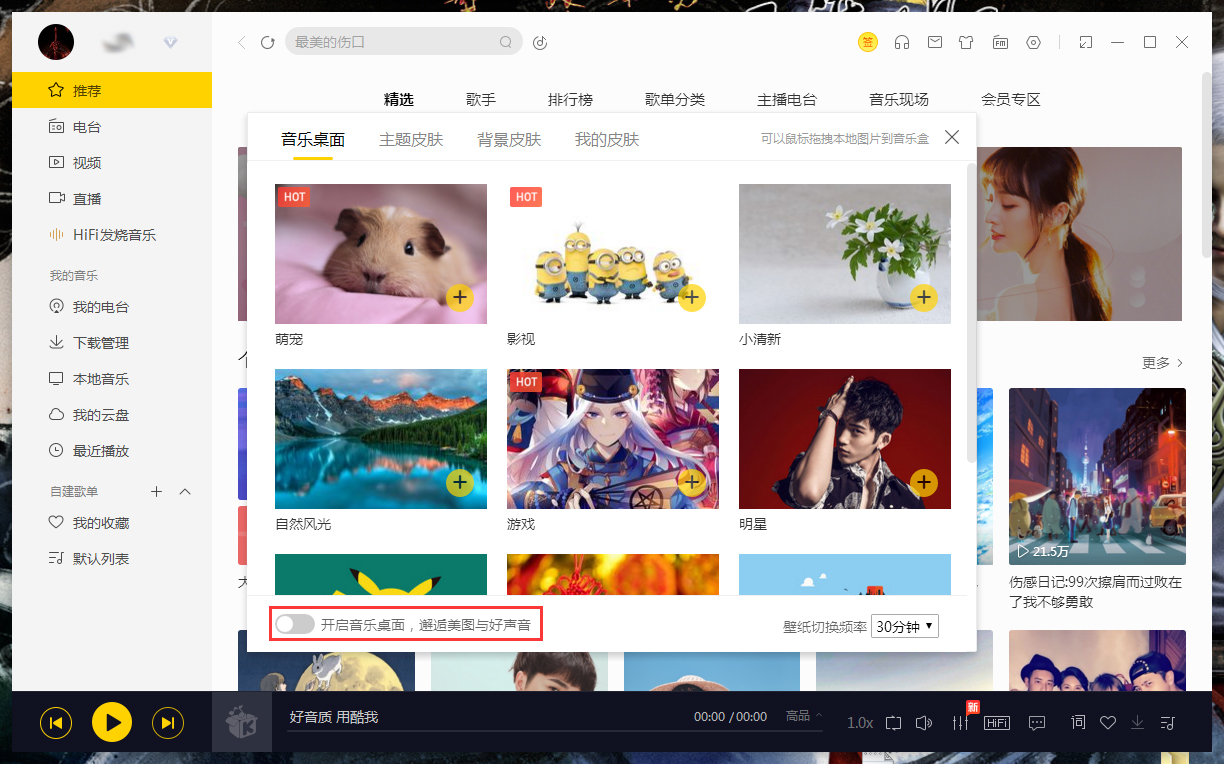Click the headphones listening icon
This screenshot has width=1224, height=764.
tap(901, 42)
